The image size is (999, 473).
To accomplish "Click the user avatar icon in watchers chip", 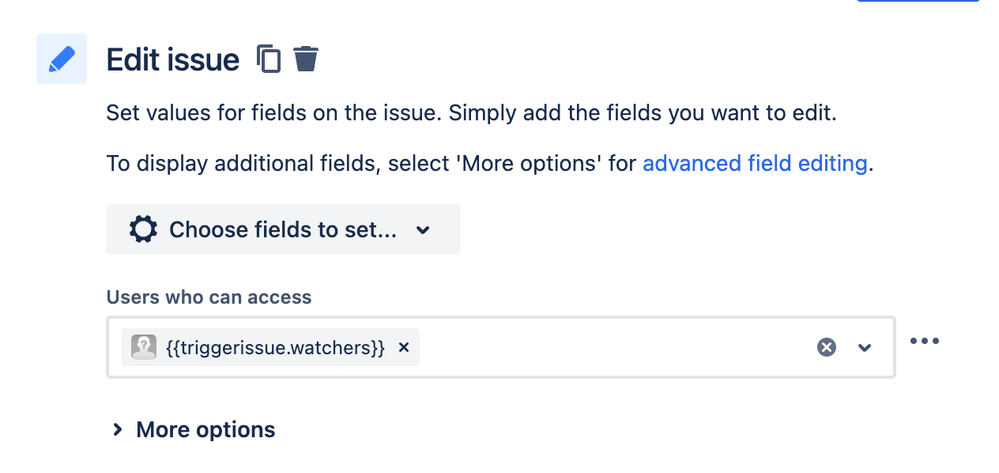I will pyautogui.click(x=144, y=347).
